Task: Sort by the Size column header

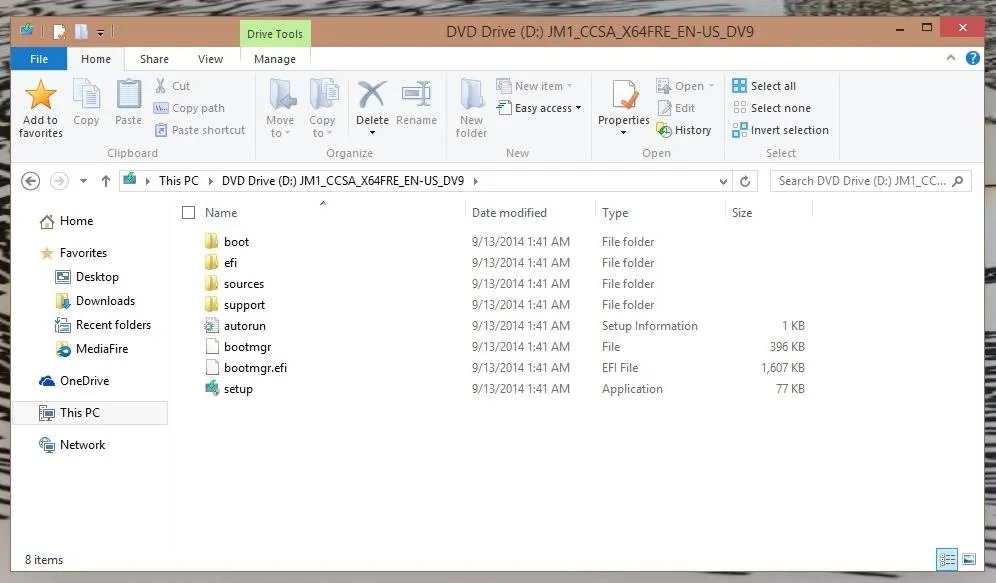Action: (742, 213)
